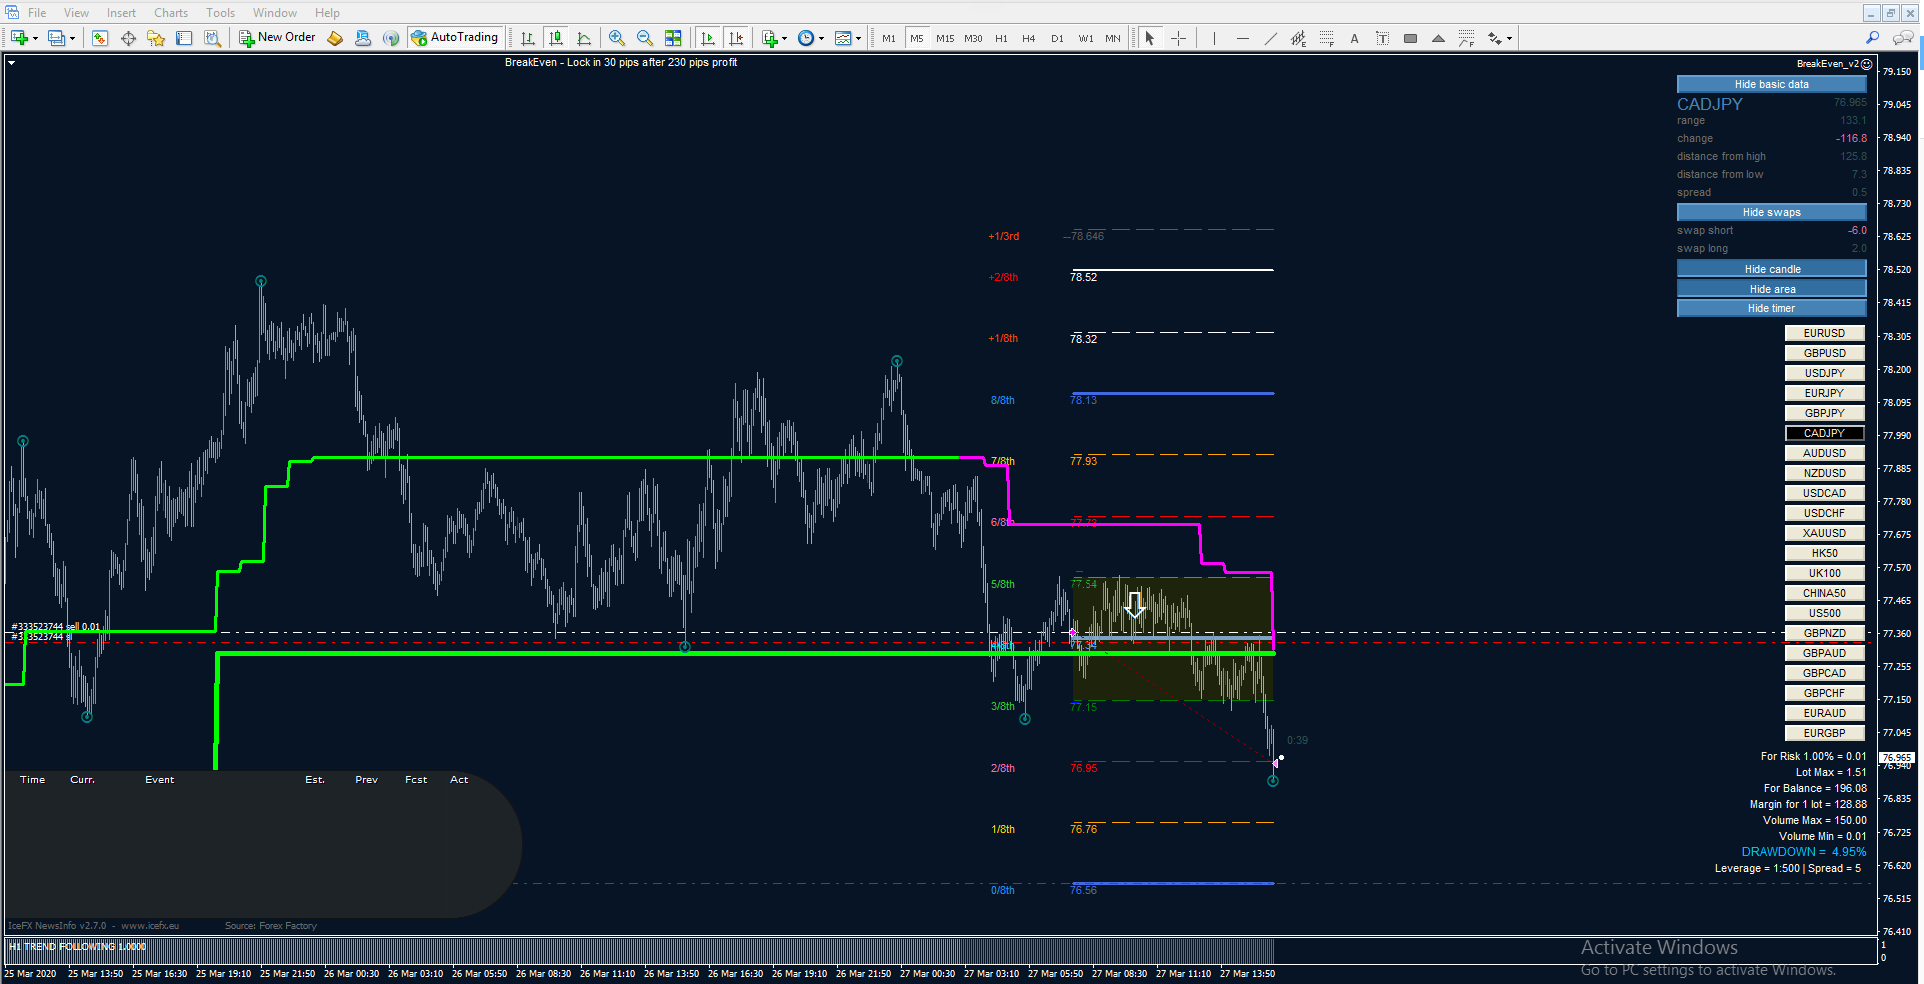The height and width of the screenshot is (984, 1924).
Task: Toggle Hide basic data panel
Action: (x=1771, y=84)
